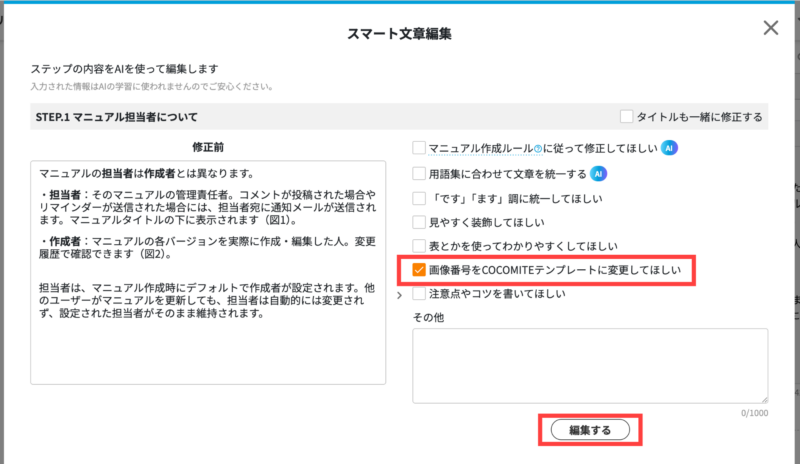The image size is (800, 464).
Task: Click the スマート文章編集 title
Action: (399, 34)
